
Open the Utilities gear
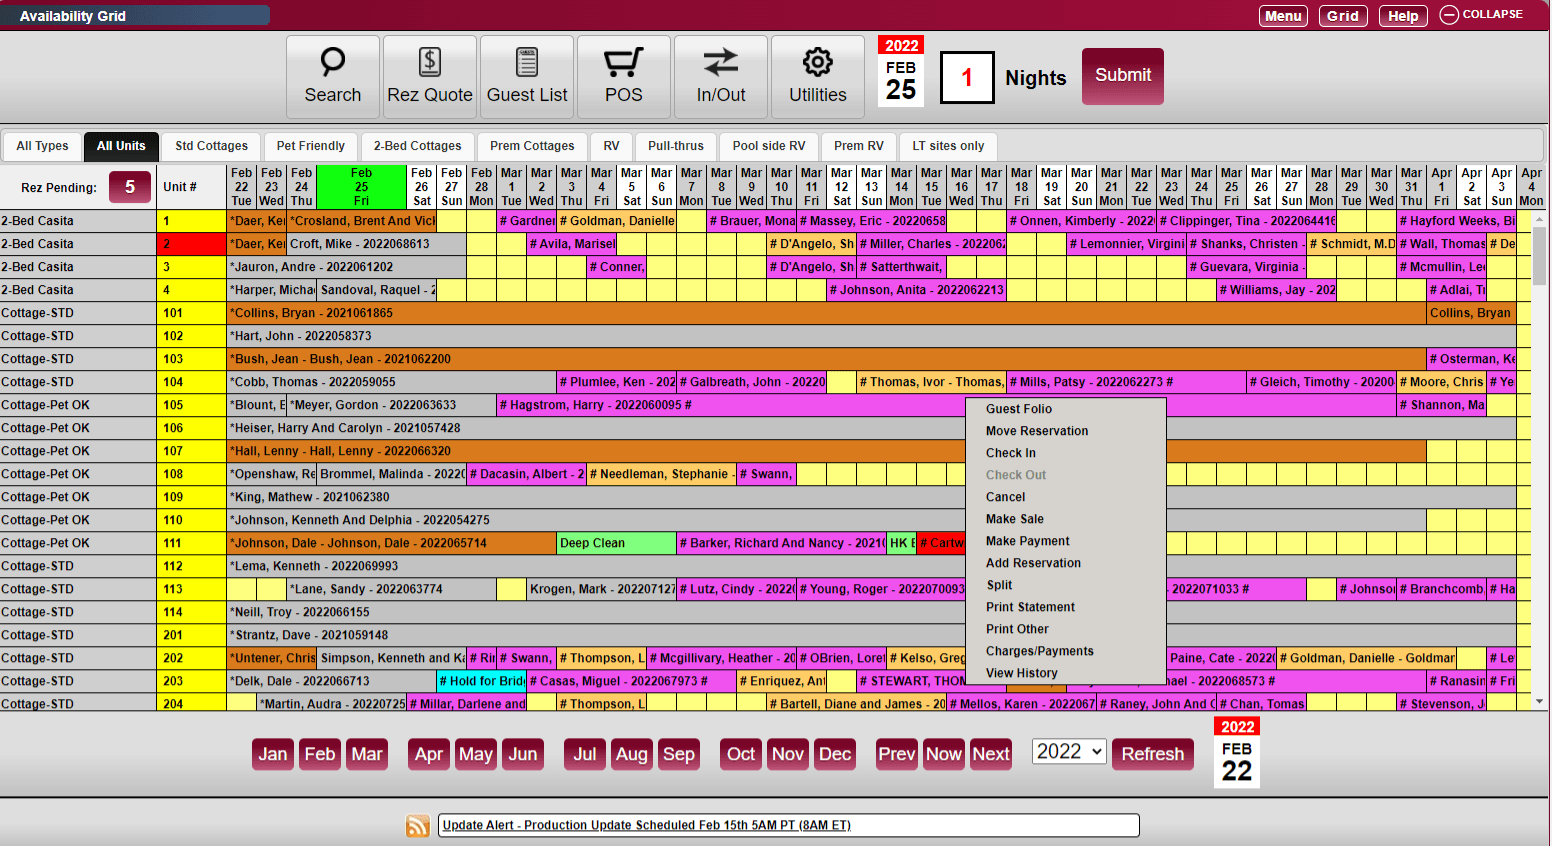(x=818, y=77)
